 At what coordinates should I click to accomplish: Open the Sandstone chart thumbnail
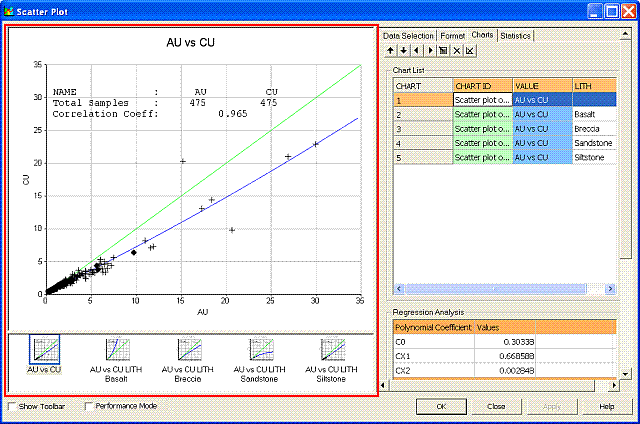coord(261,355)
